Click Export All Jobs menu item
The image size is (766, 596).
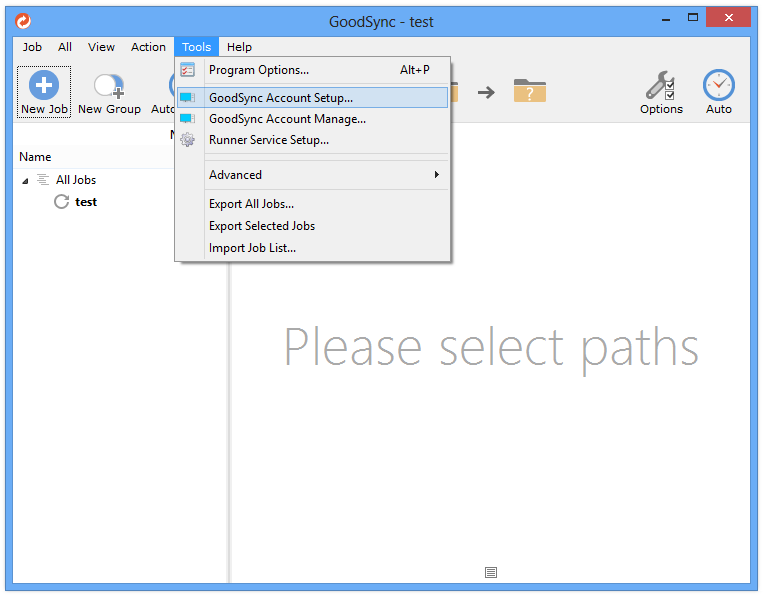tap(251, 204)
